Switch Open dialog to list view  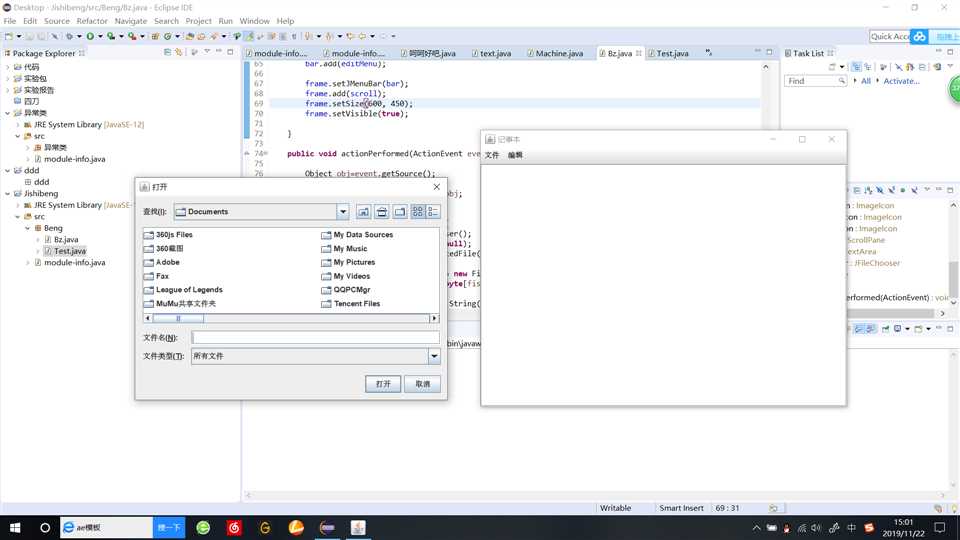(418, 212)
